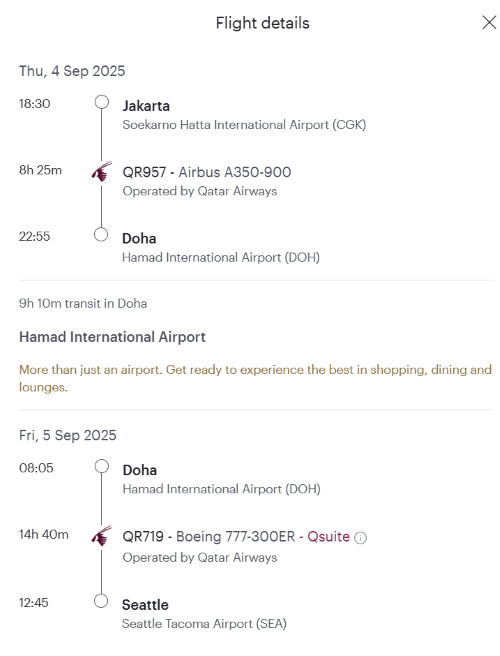Close the Flight details dialog
The width and height of the screenshot is (500, 656).
click(x=489, y=23)
